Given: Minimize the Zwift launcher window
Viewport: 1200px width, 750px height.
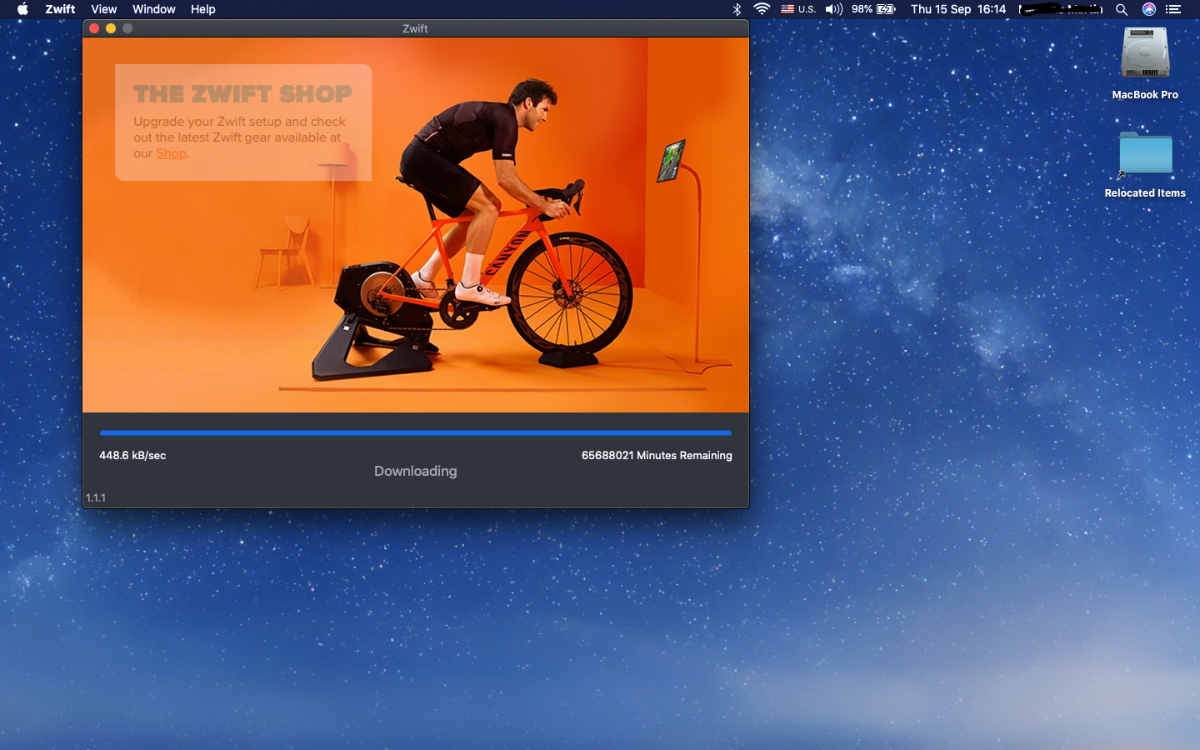Looking at the screenshot, I should [111, 28].
